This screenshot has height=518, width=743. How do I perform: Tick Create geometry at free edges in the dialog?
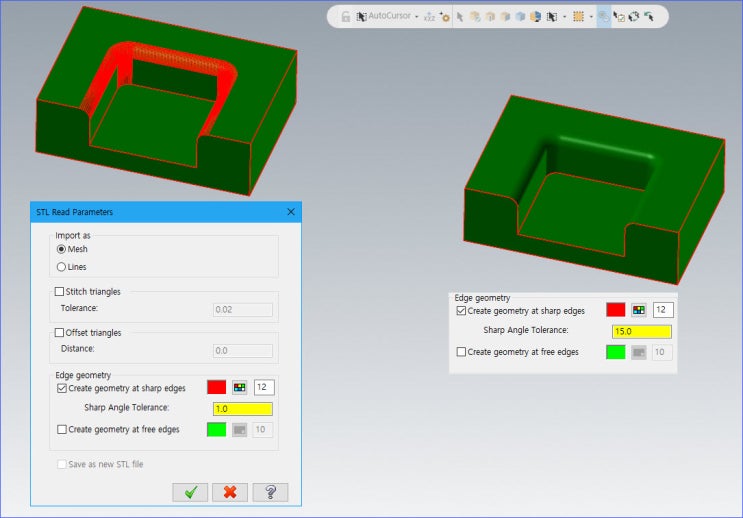click(62, 429)
